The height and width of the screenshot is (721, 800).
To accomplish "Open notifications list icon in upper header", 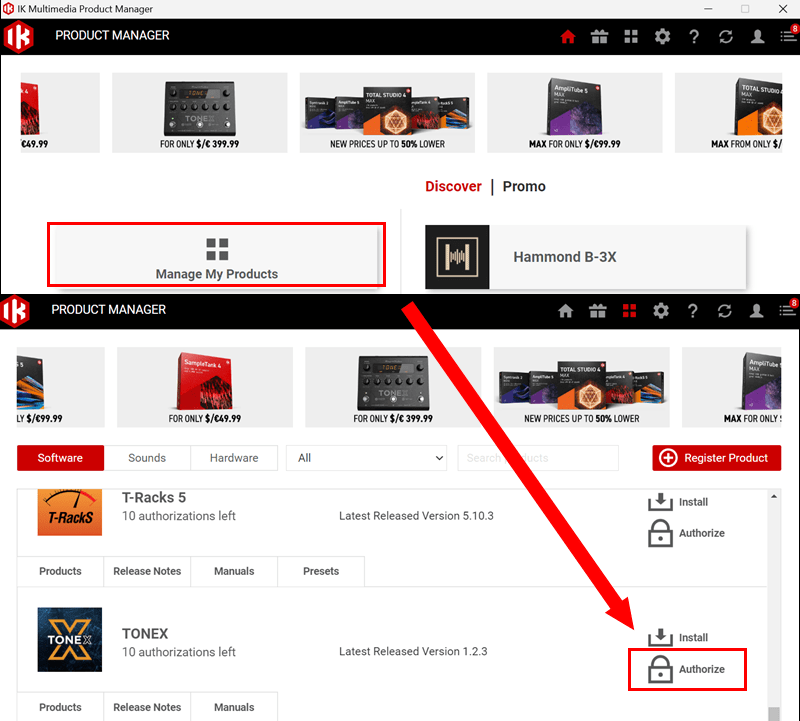I will 788,36.
